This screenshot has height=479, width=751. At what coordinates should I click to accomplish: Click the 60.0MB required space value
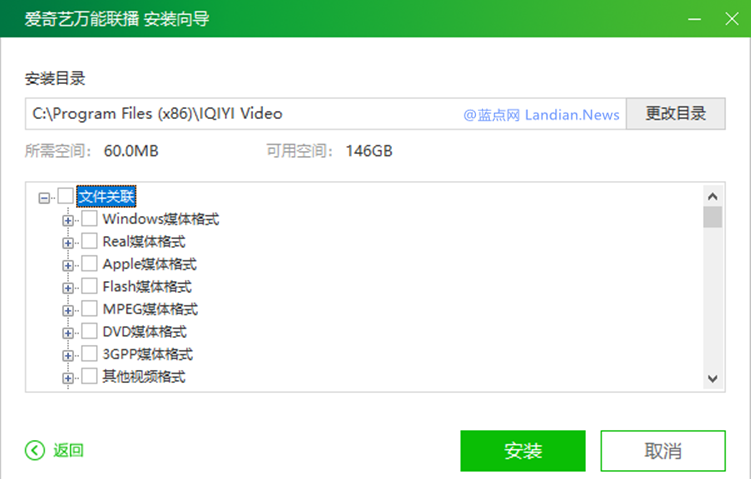click(131, 151)
